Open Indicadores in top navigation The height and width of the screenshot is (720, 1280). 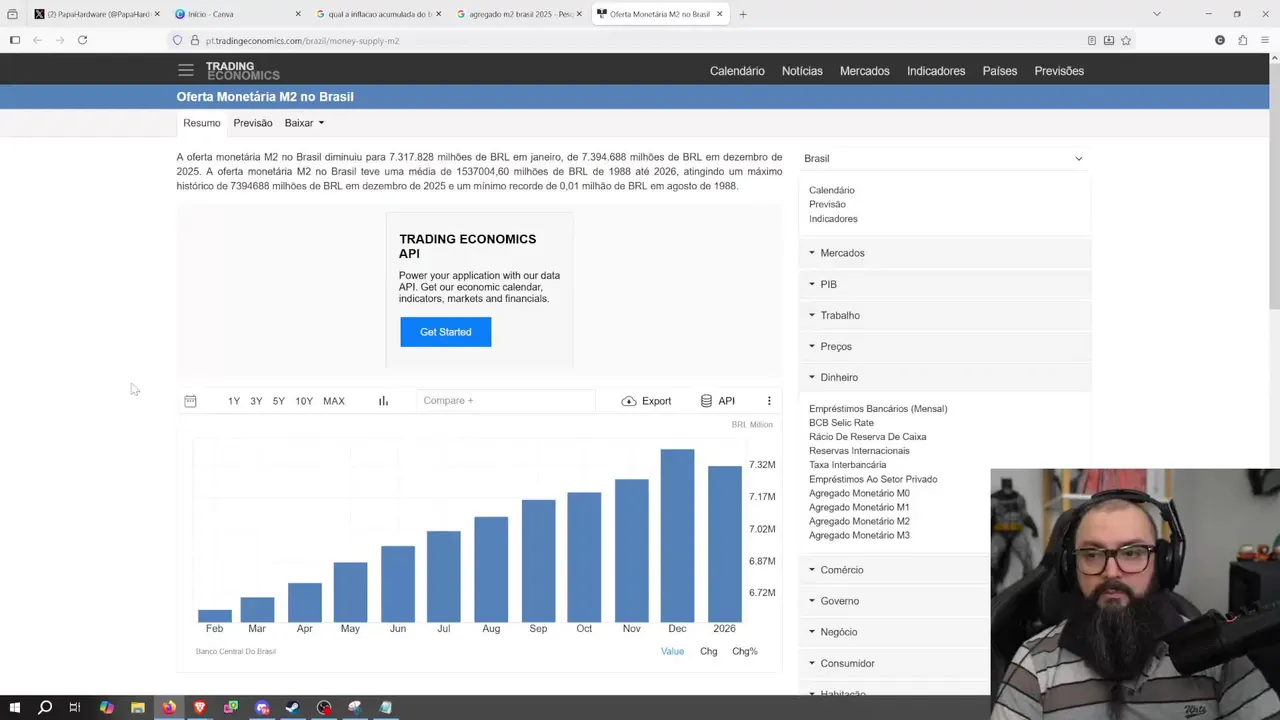[936, 71]
